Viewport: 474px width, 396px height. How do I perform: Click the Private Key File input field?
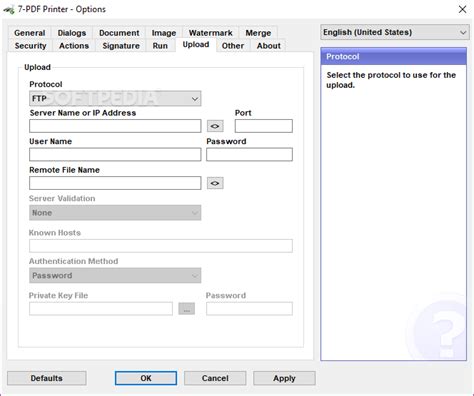(x=101, y=309)
